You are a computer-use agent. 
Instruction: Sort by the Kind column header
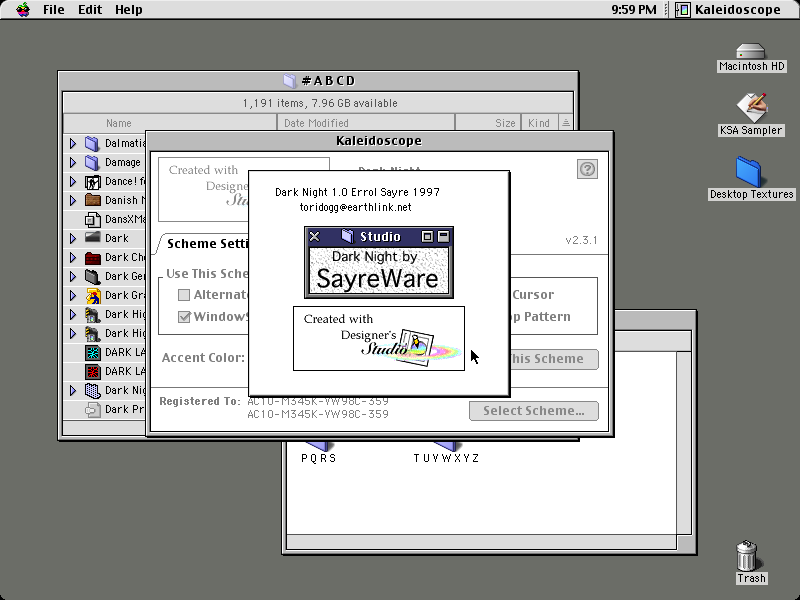click(539, 123)
